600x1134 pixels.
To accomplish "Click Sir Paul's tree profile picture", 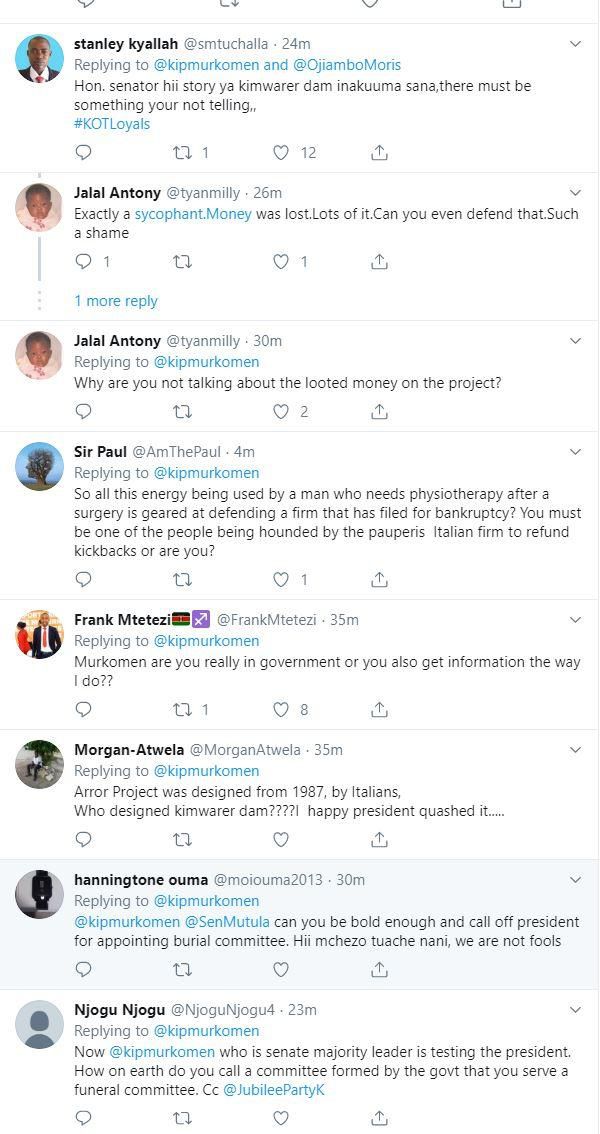I will [40, 467].
